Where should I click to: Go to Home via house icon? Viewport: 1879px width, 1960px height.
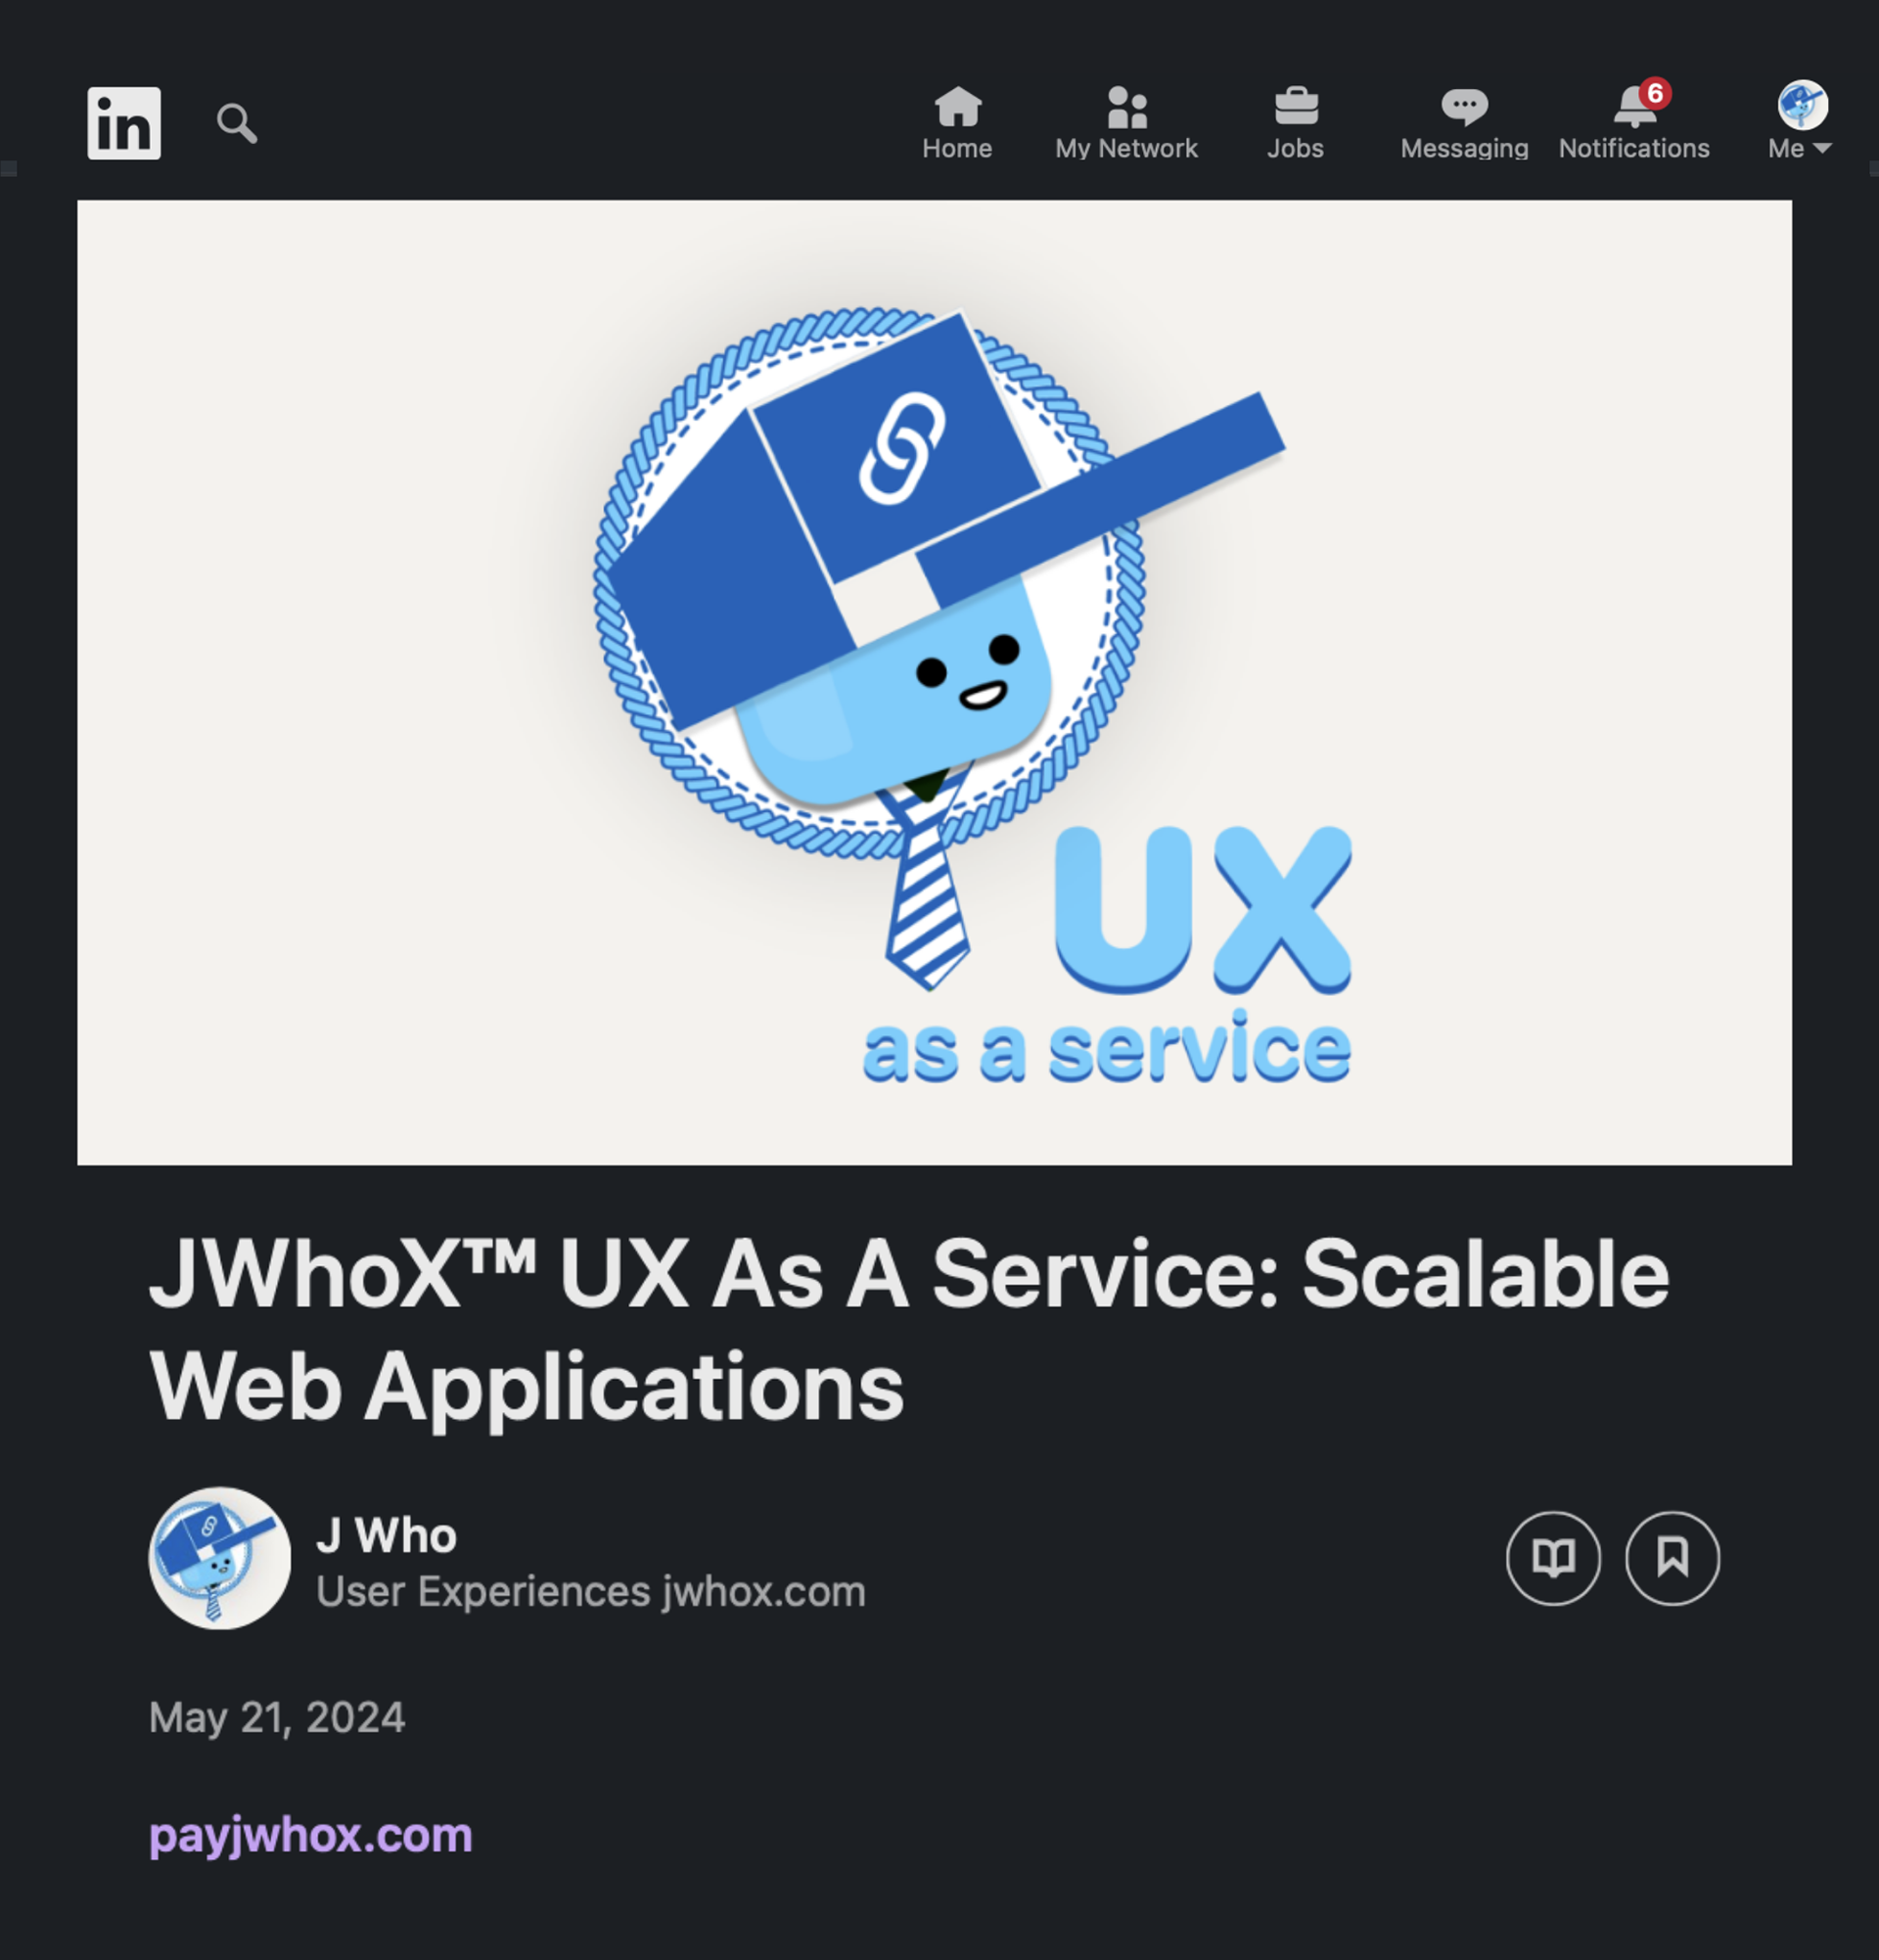point(957,106)
